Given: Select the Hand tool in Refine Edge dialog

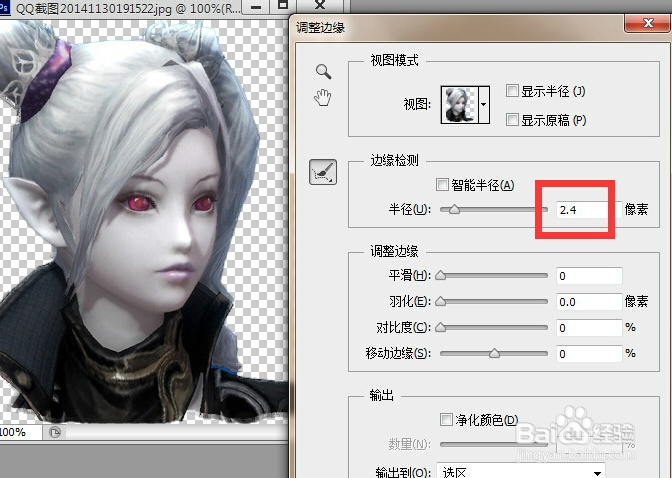Looking at the screenshot, I should (x=323, y=97).
